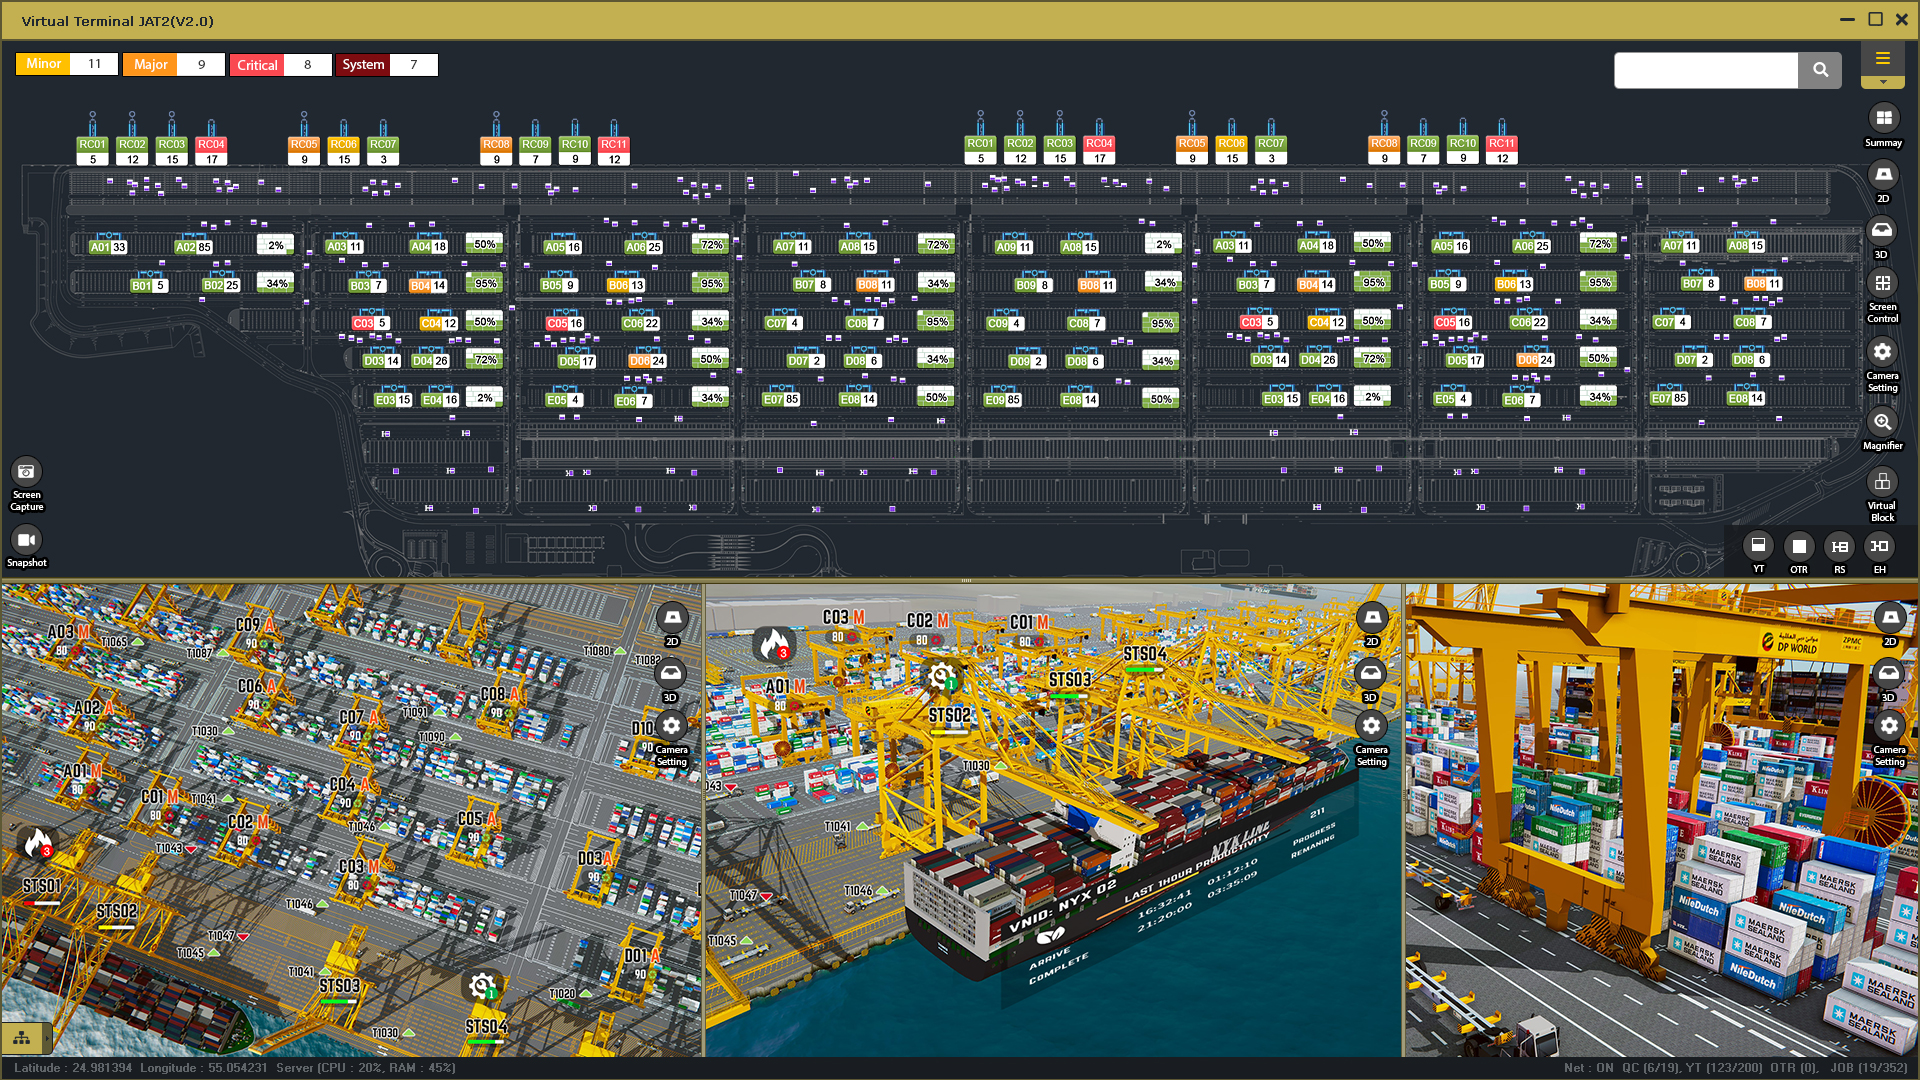Screen dimensions: 1920x1080
Task: Expand the yellow hamburger menu
Action: pos(1882,58)
